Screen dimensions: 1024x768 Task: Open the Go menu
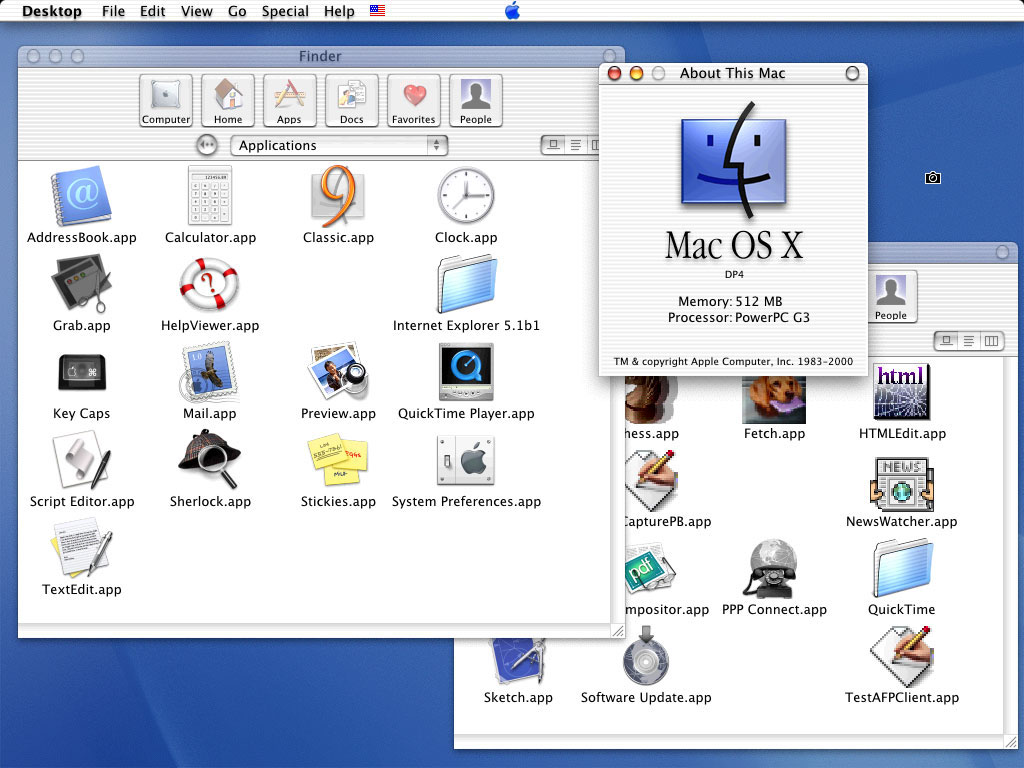[x=237, y=11]
